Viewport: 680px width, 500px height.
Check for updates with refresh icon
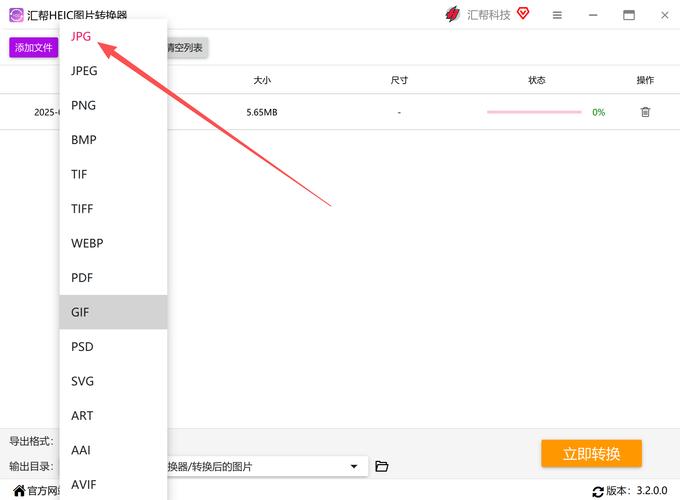(598, 492)
